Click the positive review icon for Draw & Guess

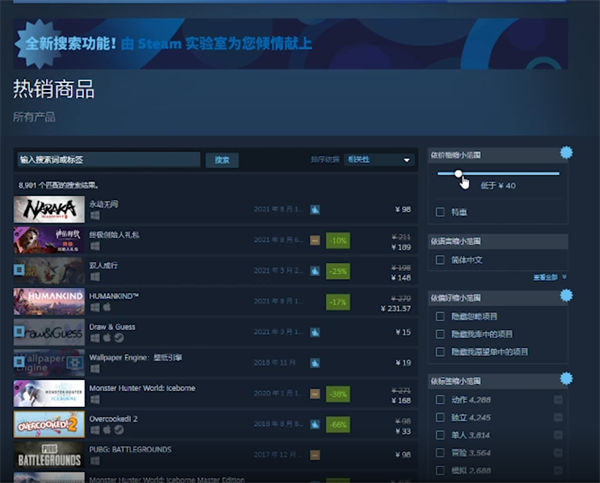(x=315, y=332)
